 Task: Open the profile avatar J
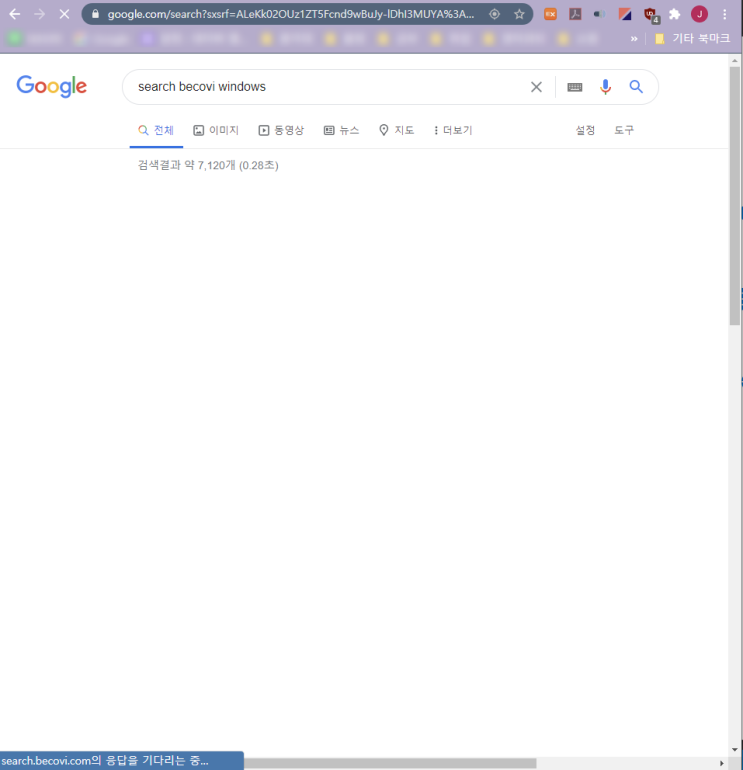pos(699,14)
